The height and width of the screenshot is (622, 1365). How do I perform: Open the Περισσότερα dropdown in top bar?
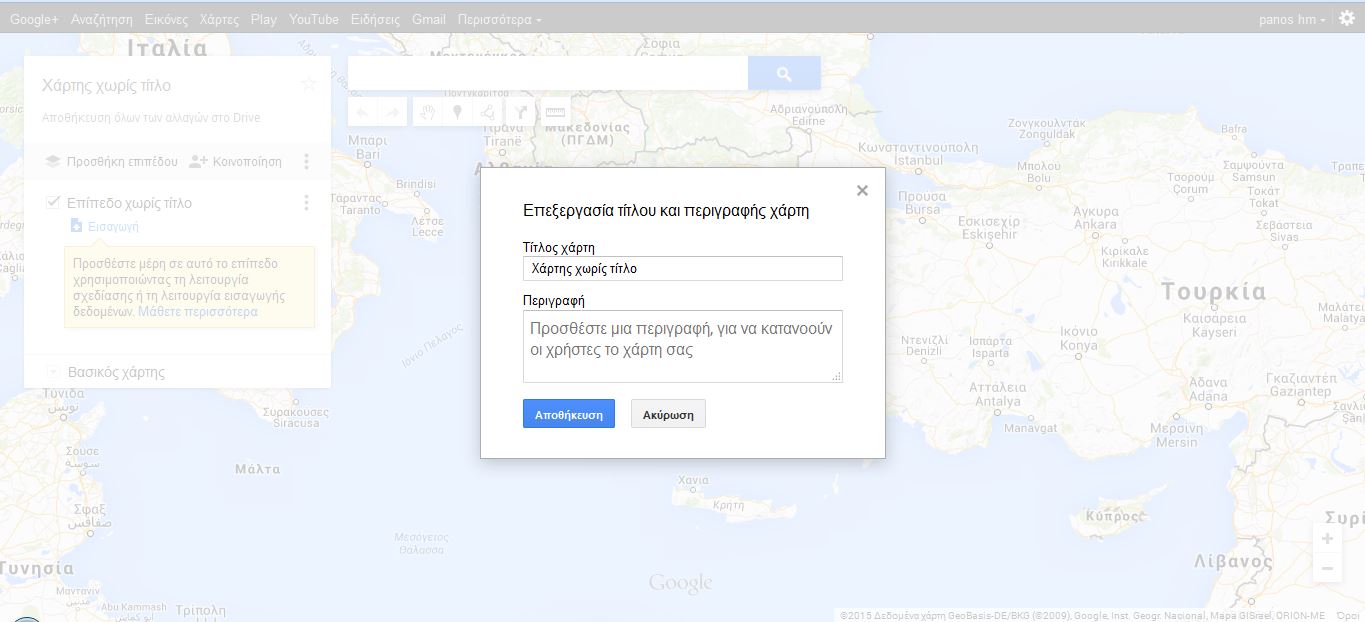[x=500, y=19]
